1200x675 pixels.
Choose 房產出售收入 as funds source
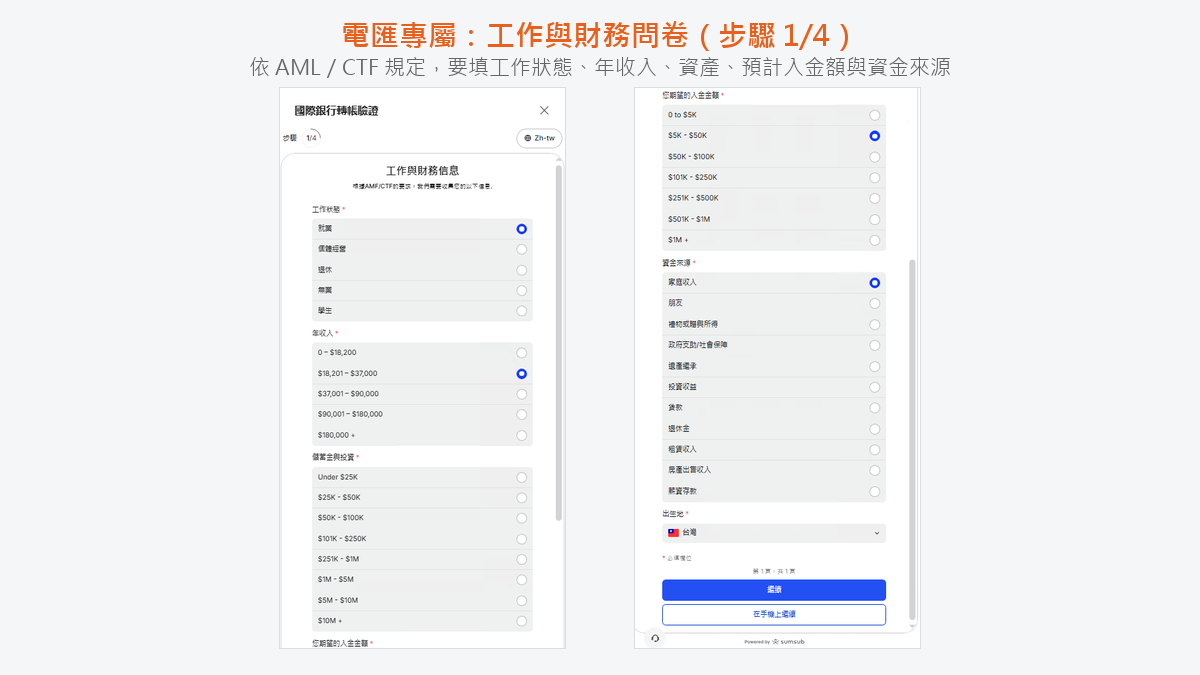pos(774,470)
